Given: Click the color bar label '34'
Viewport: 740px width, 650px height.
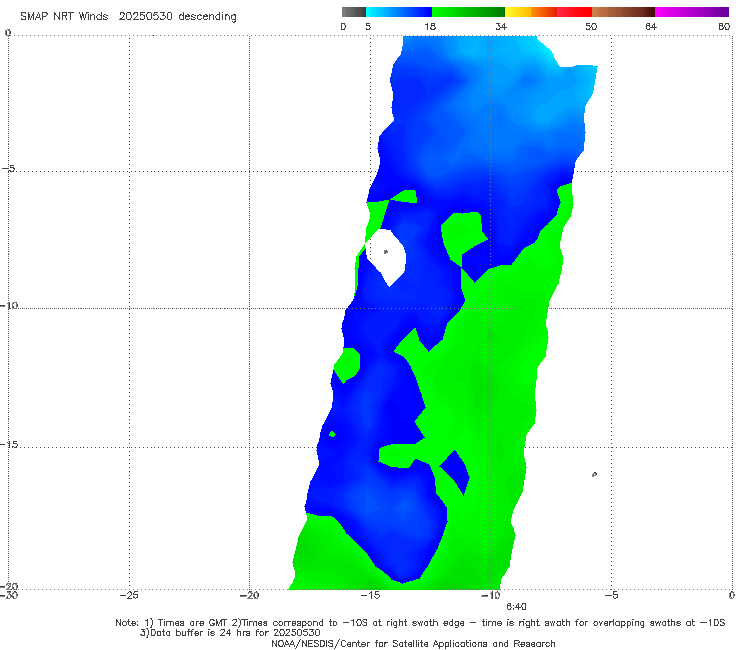Looking at the screenshot, I should 501,26.
